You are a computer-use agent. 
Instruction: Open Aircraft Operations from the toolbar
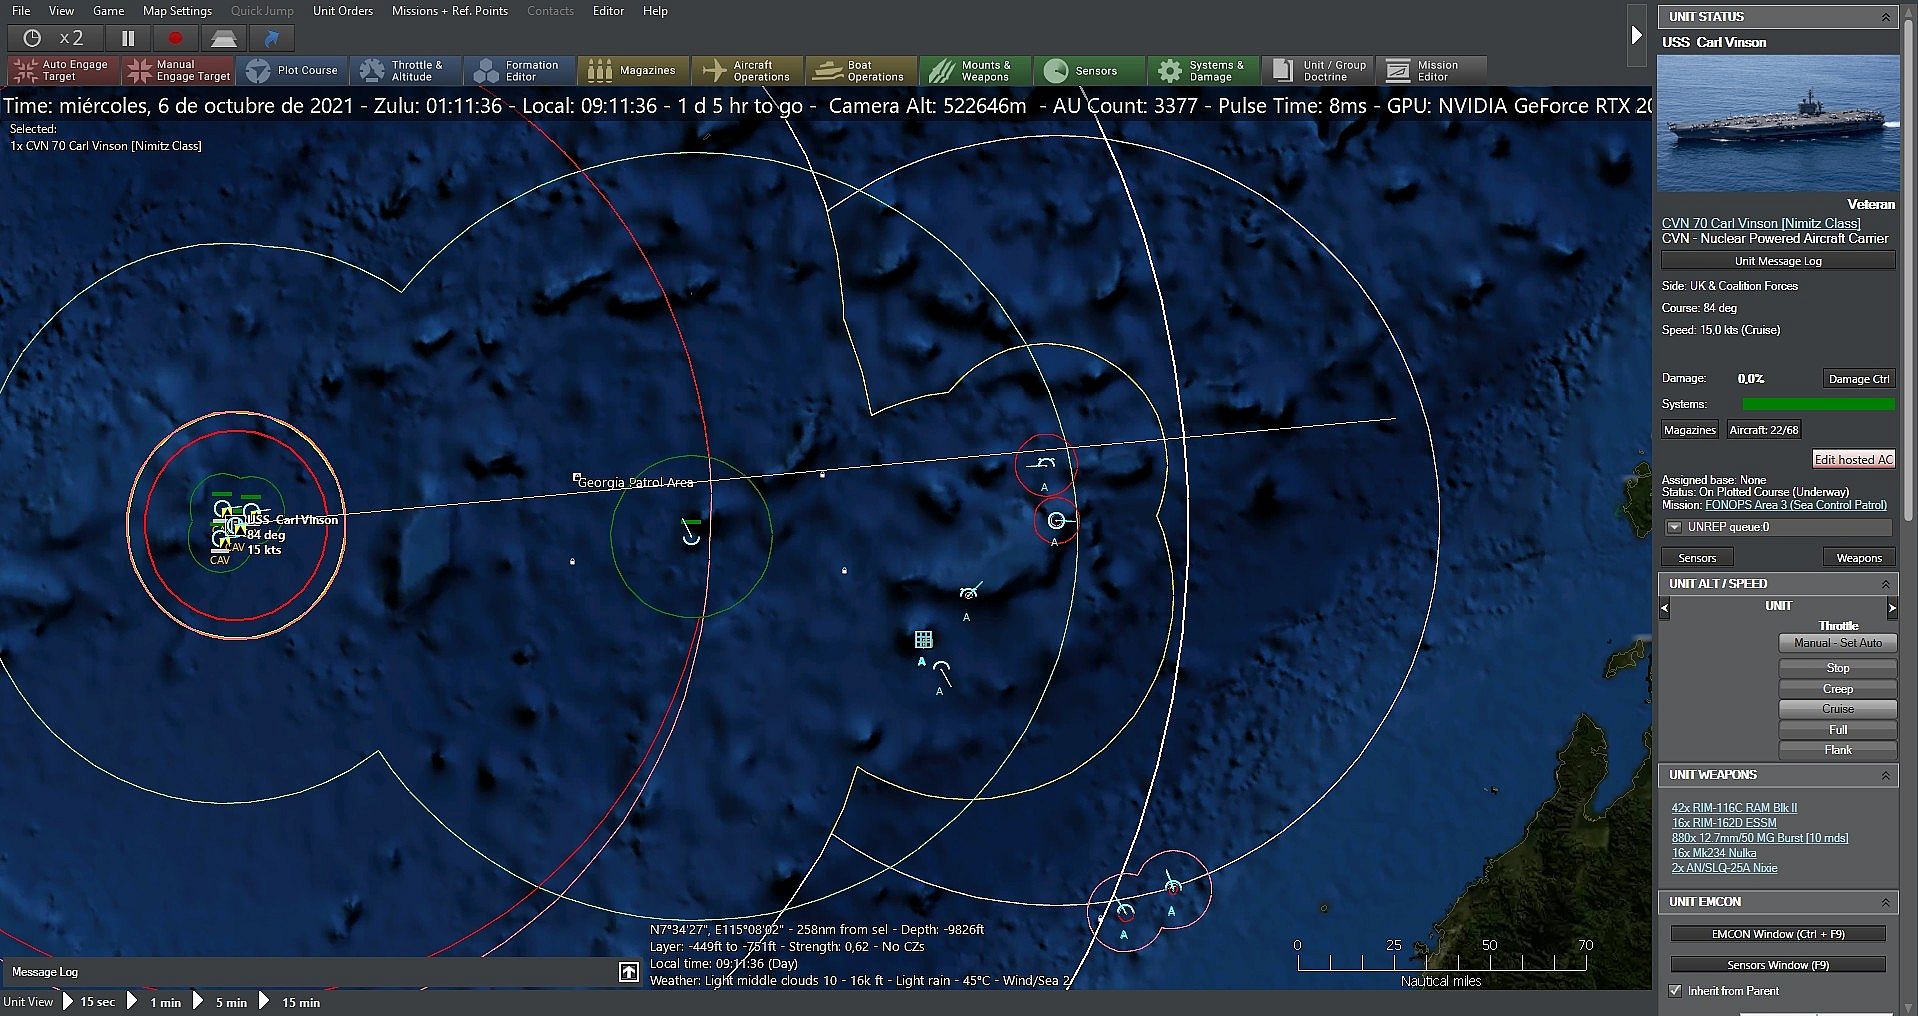point(747,70)
